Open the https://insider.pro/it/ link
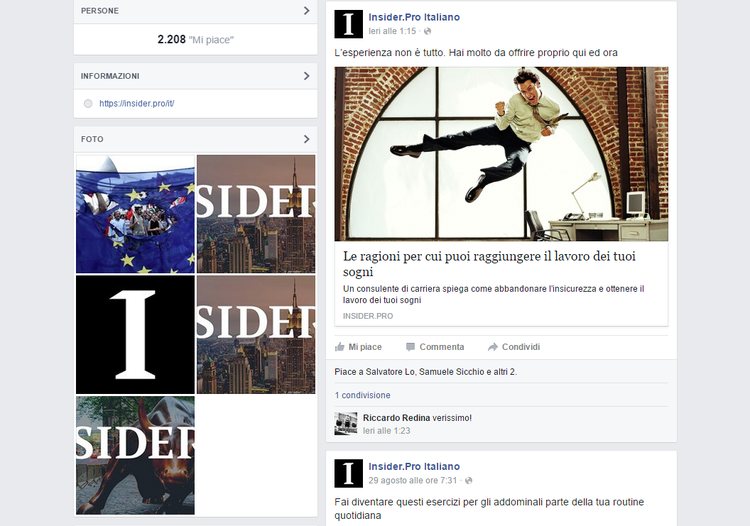 [137, 103]
